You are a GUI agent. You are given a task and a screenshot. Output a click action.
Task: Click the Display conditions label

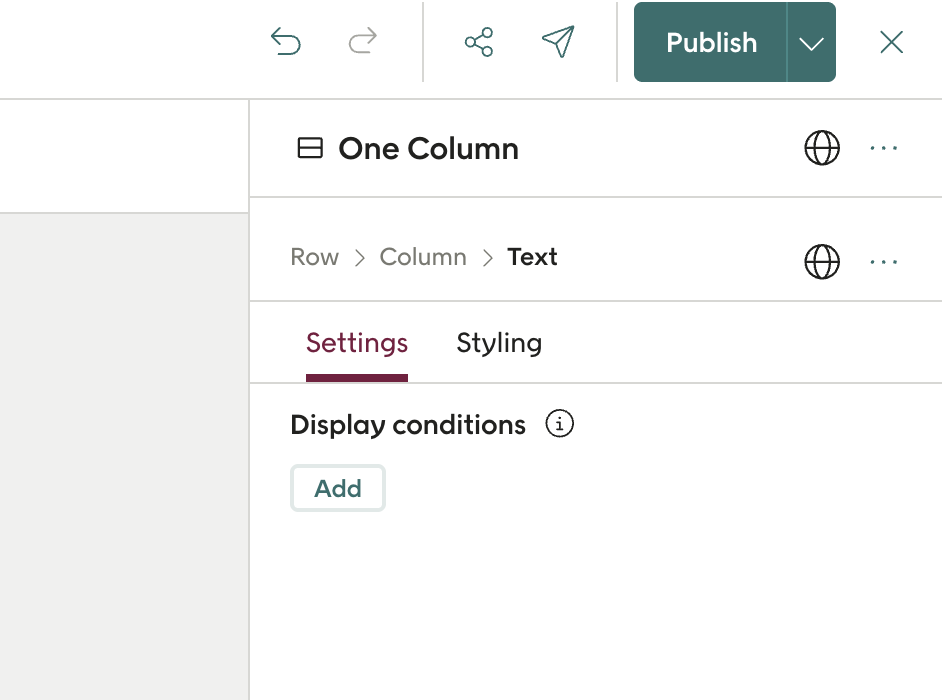pos(408,425)
